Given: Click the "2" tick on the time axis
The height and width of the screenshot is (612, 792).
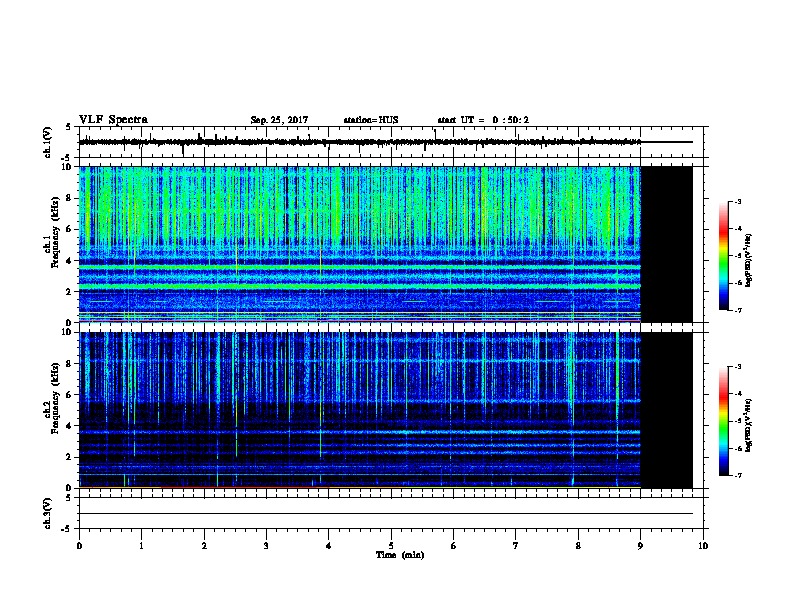Looking at the screenshot, I should click(204, 545).
